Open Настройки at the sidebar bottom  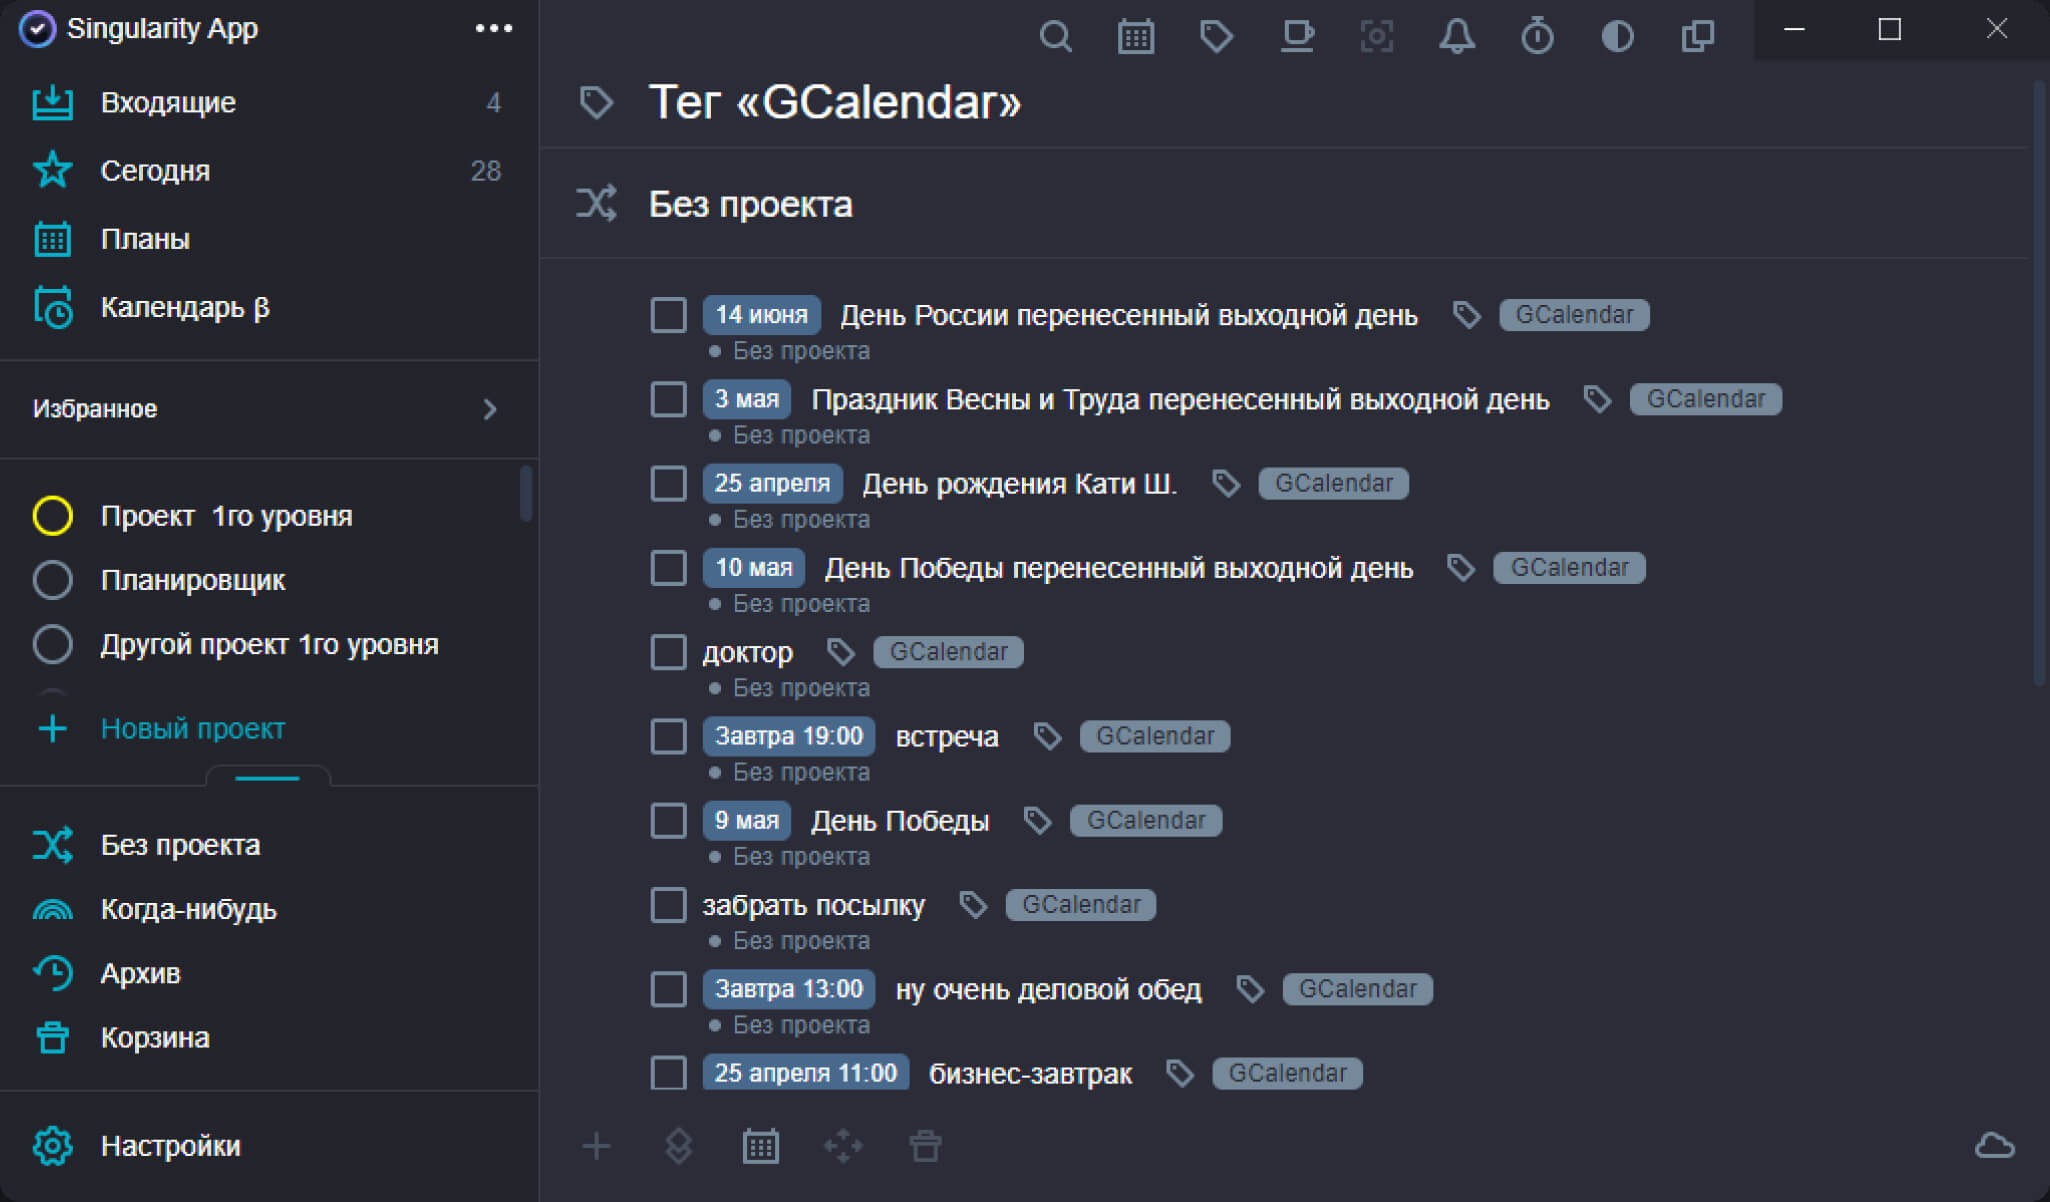coord(170,1146)
